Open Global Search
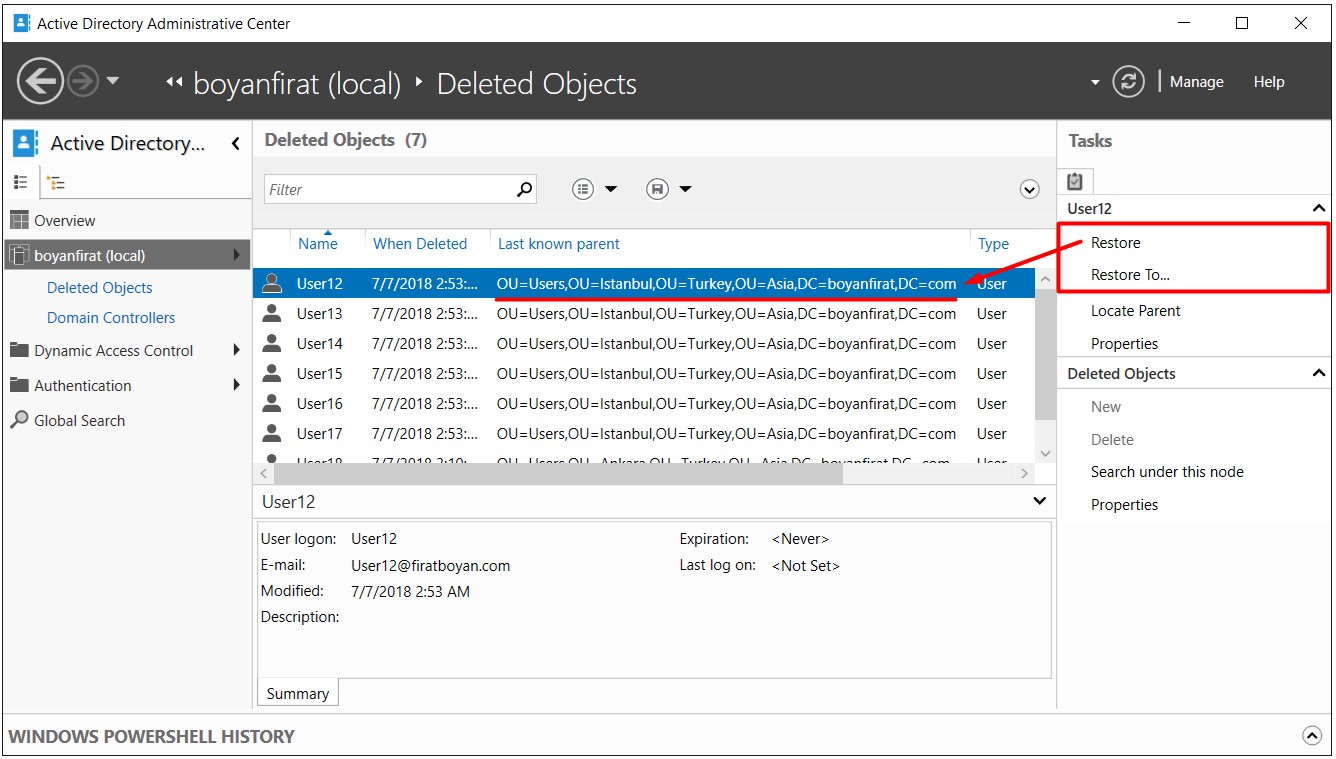This screenshot has height=759, width=1336. pos(80,420)
